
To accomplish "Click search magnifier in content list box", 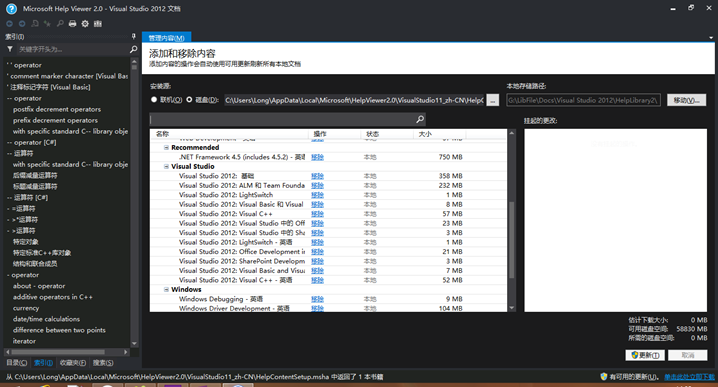I will click(x=420, y=120).
